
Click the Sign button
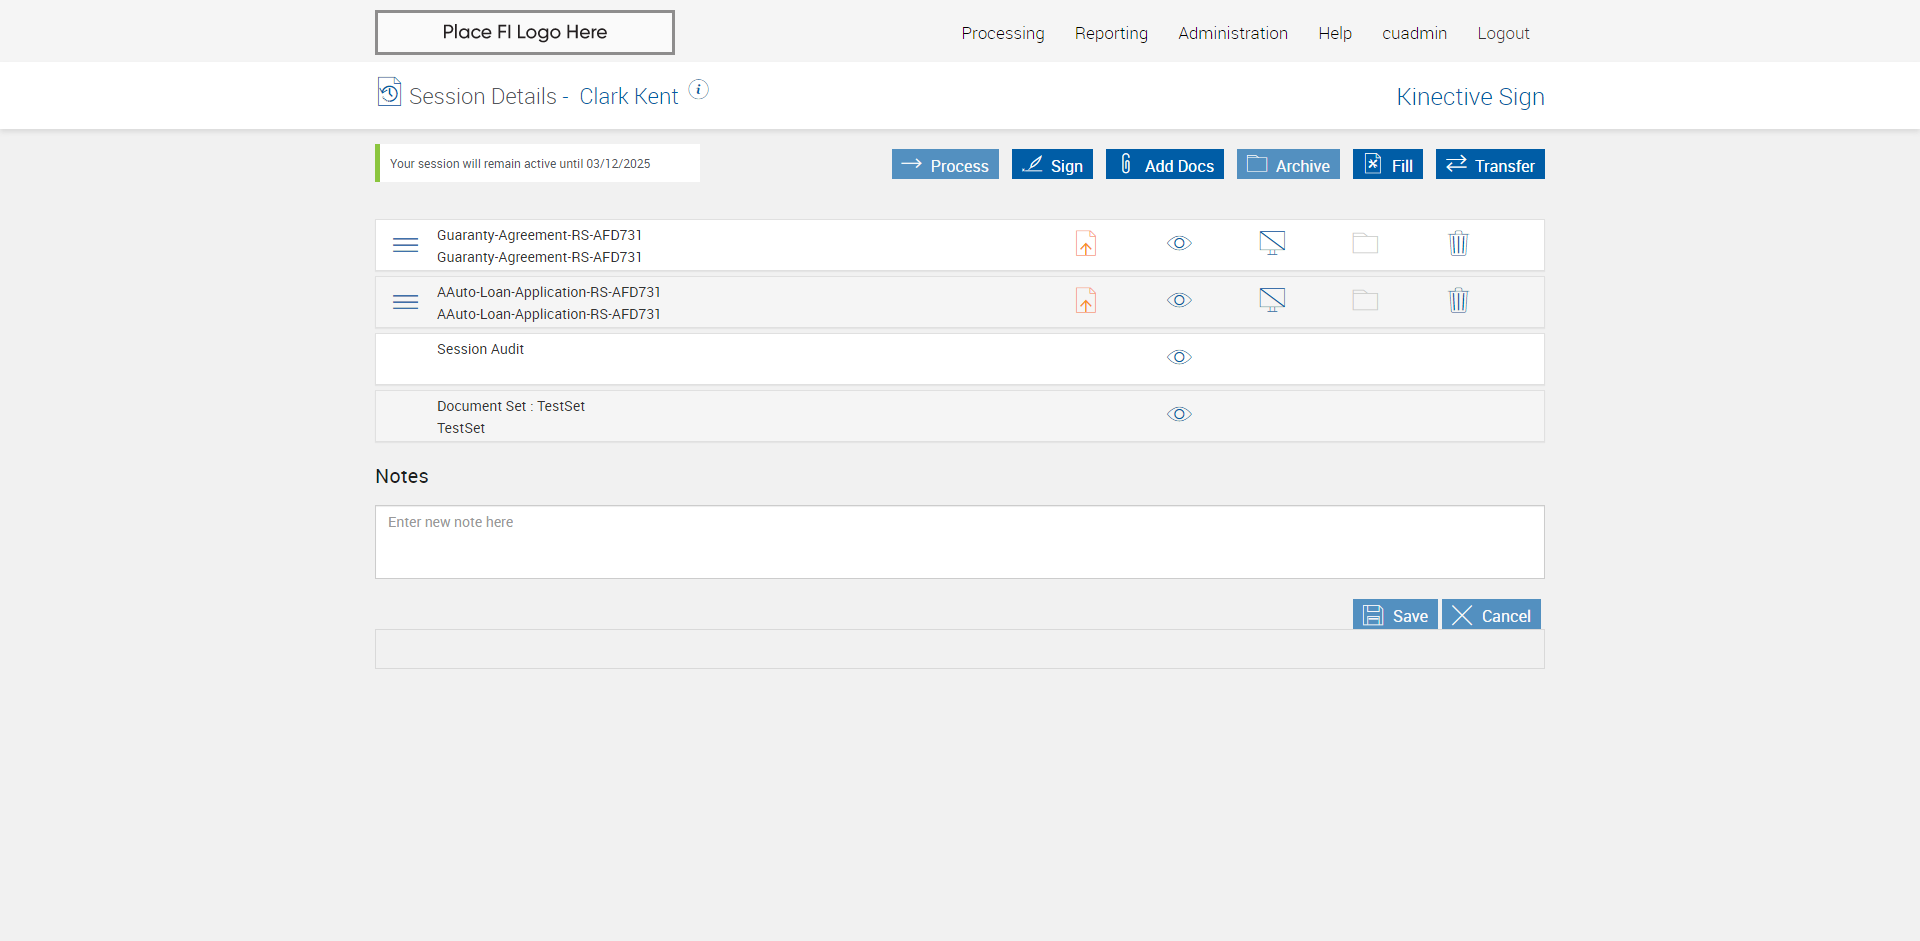point(1052,164)
